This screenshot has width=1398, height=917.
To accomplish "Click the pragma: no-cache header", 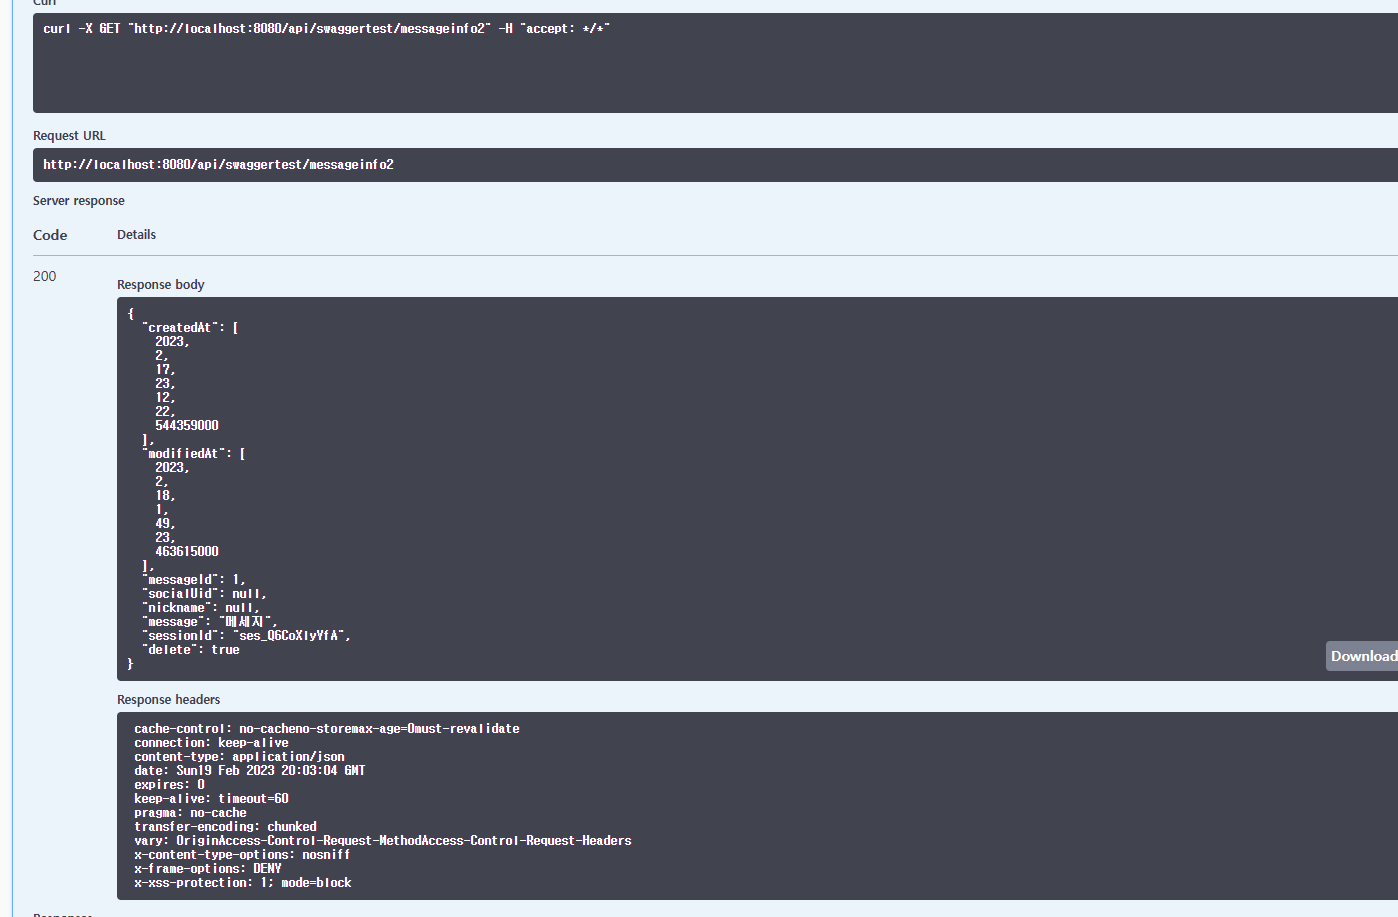I will pos(190,813).
